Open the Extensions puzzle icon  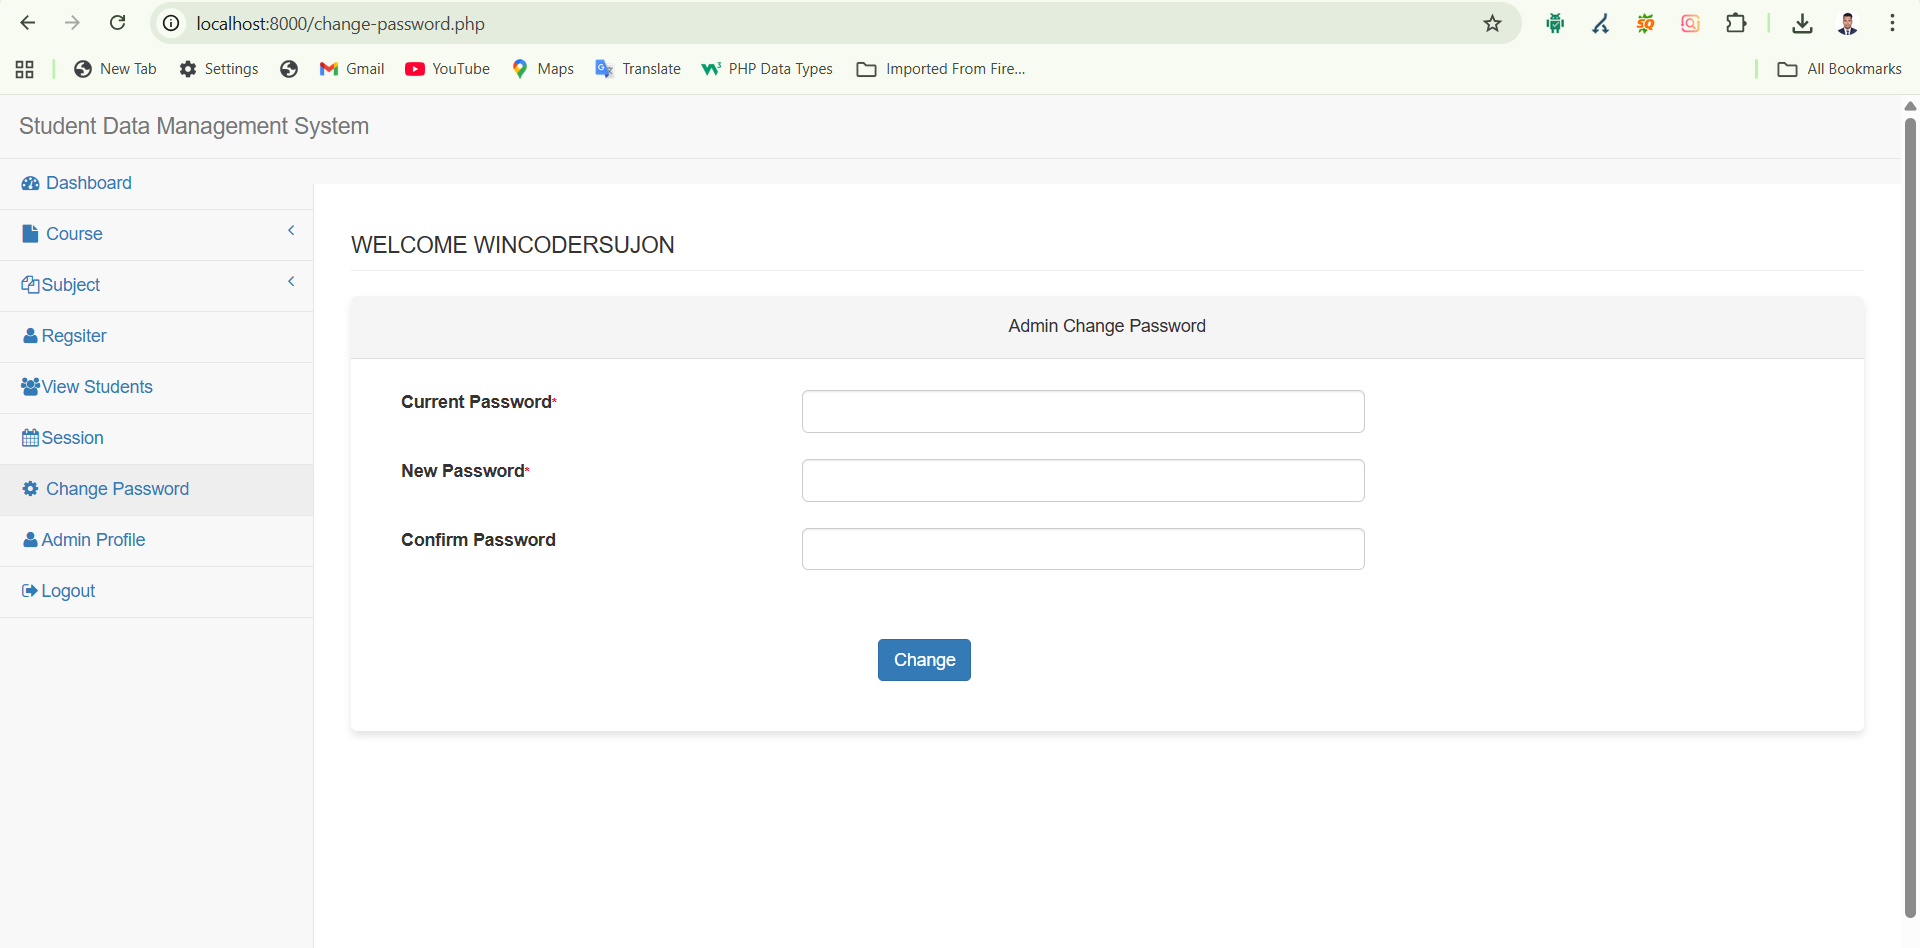(x=1736, y=23)
